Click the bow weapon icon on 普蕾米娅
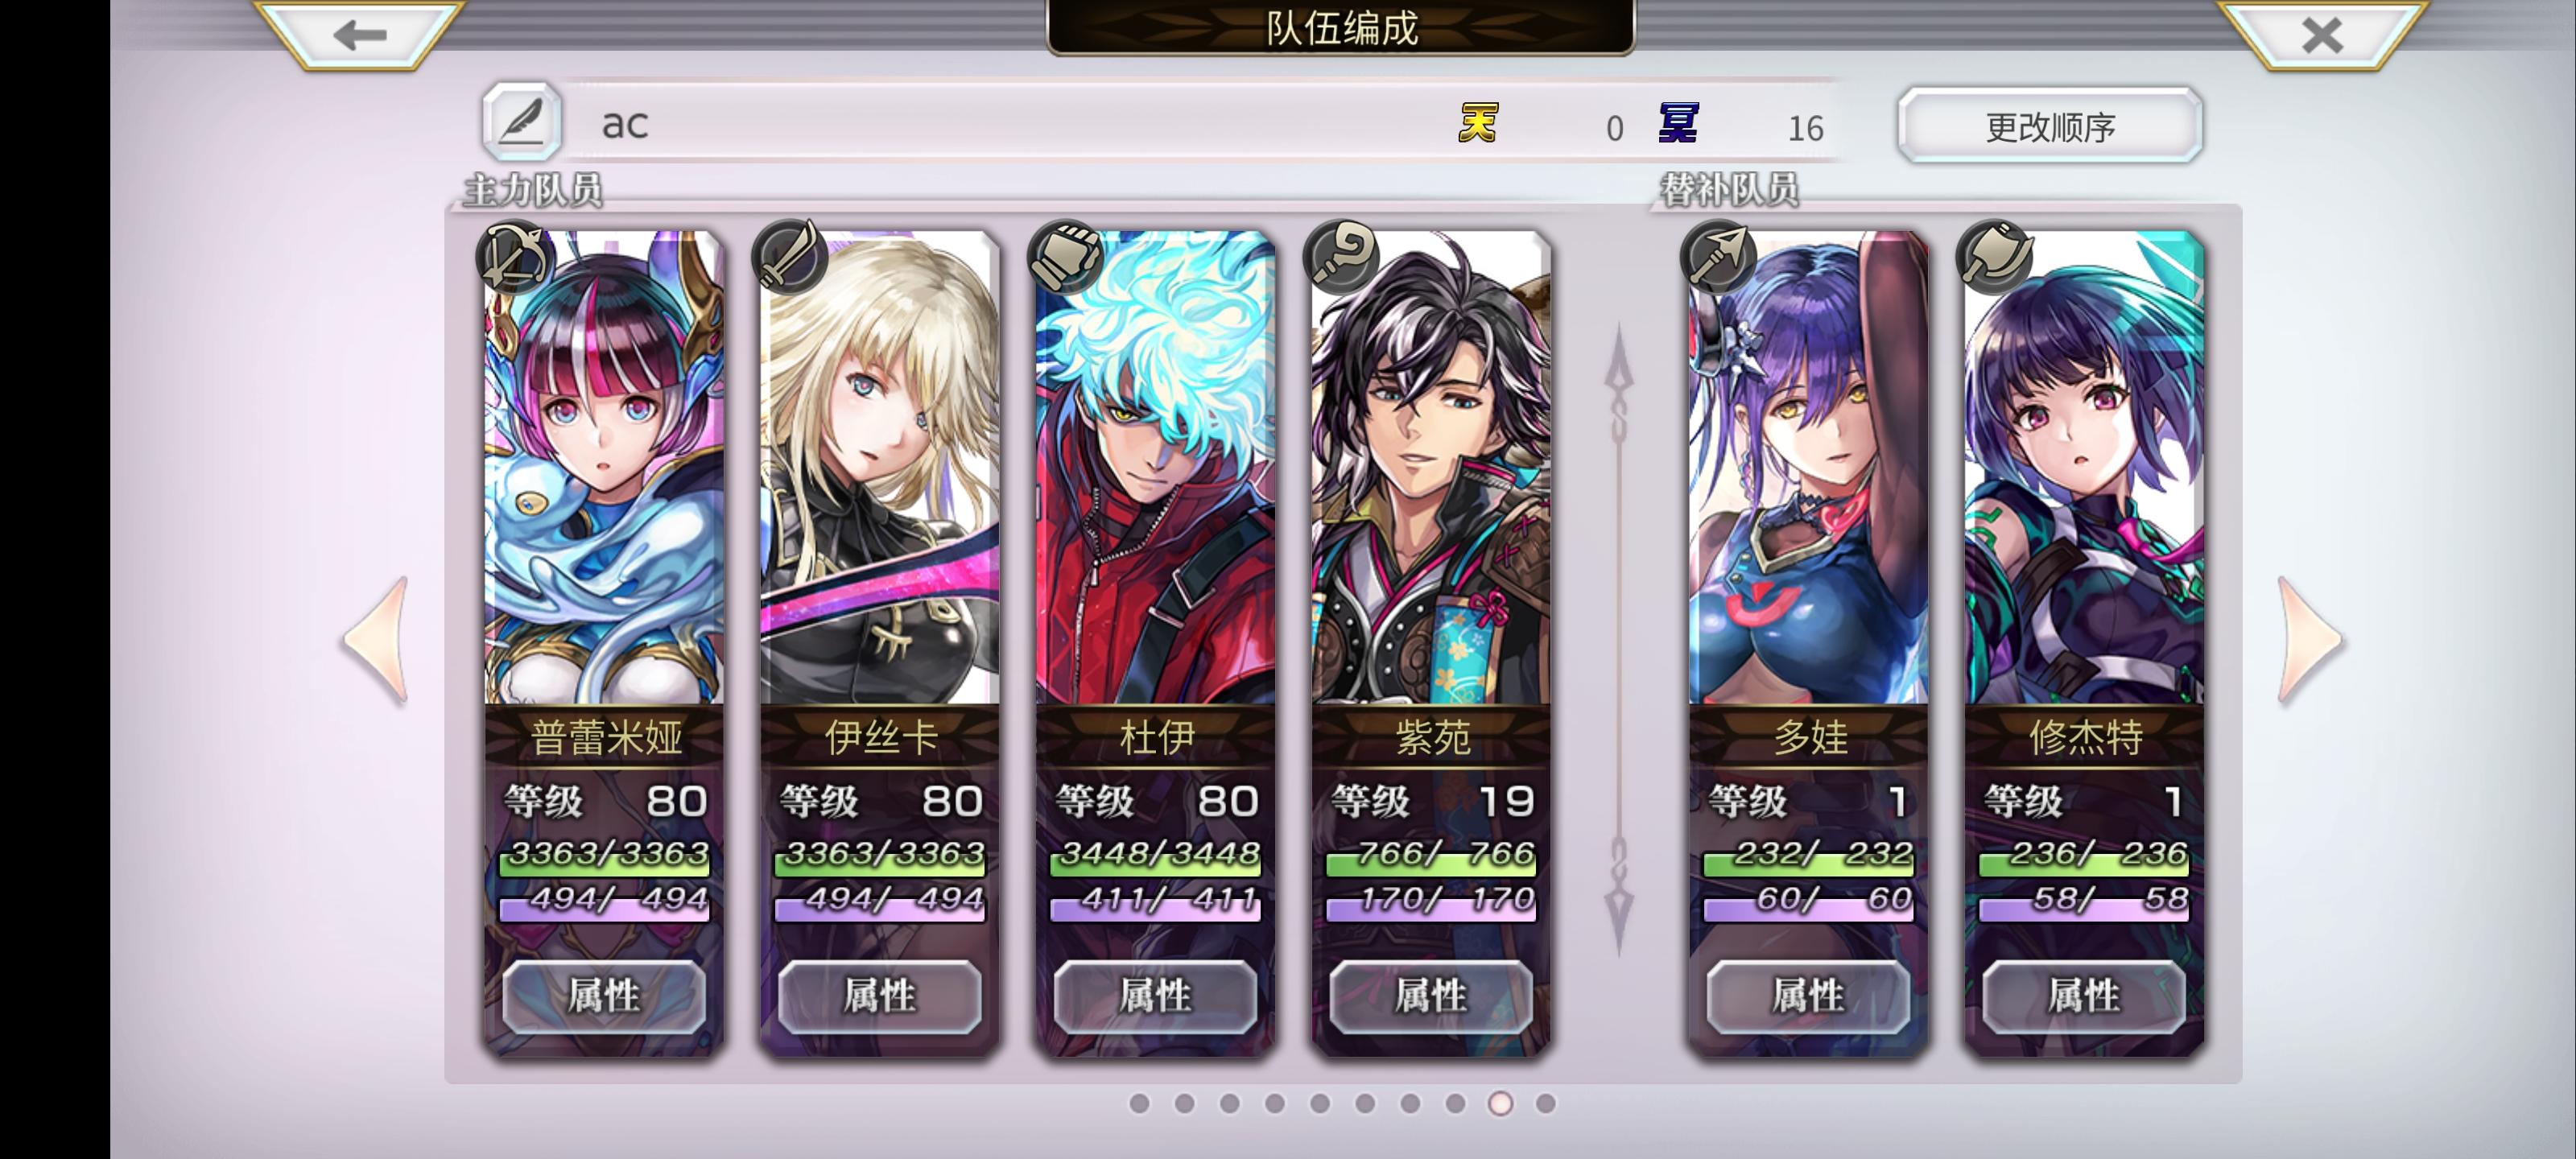 pyautogui.click(x=514, y=257)
